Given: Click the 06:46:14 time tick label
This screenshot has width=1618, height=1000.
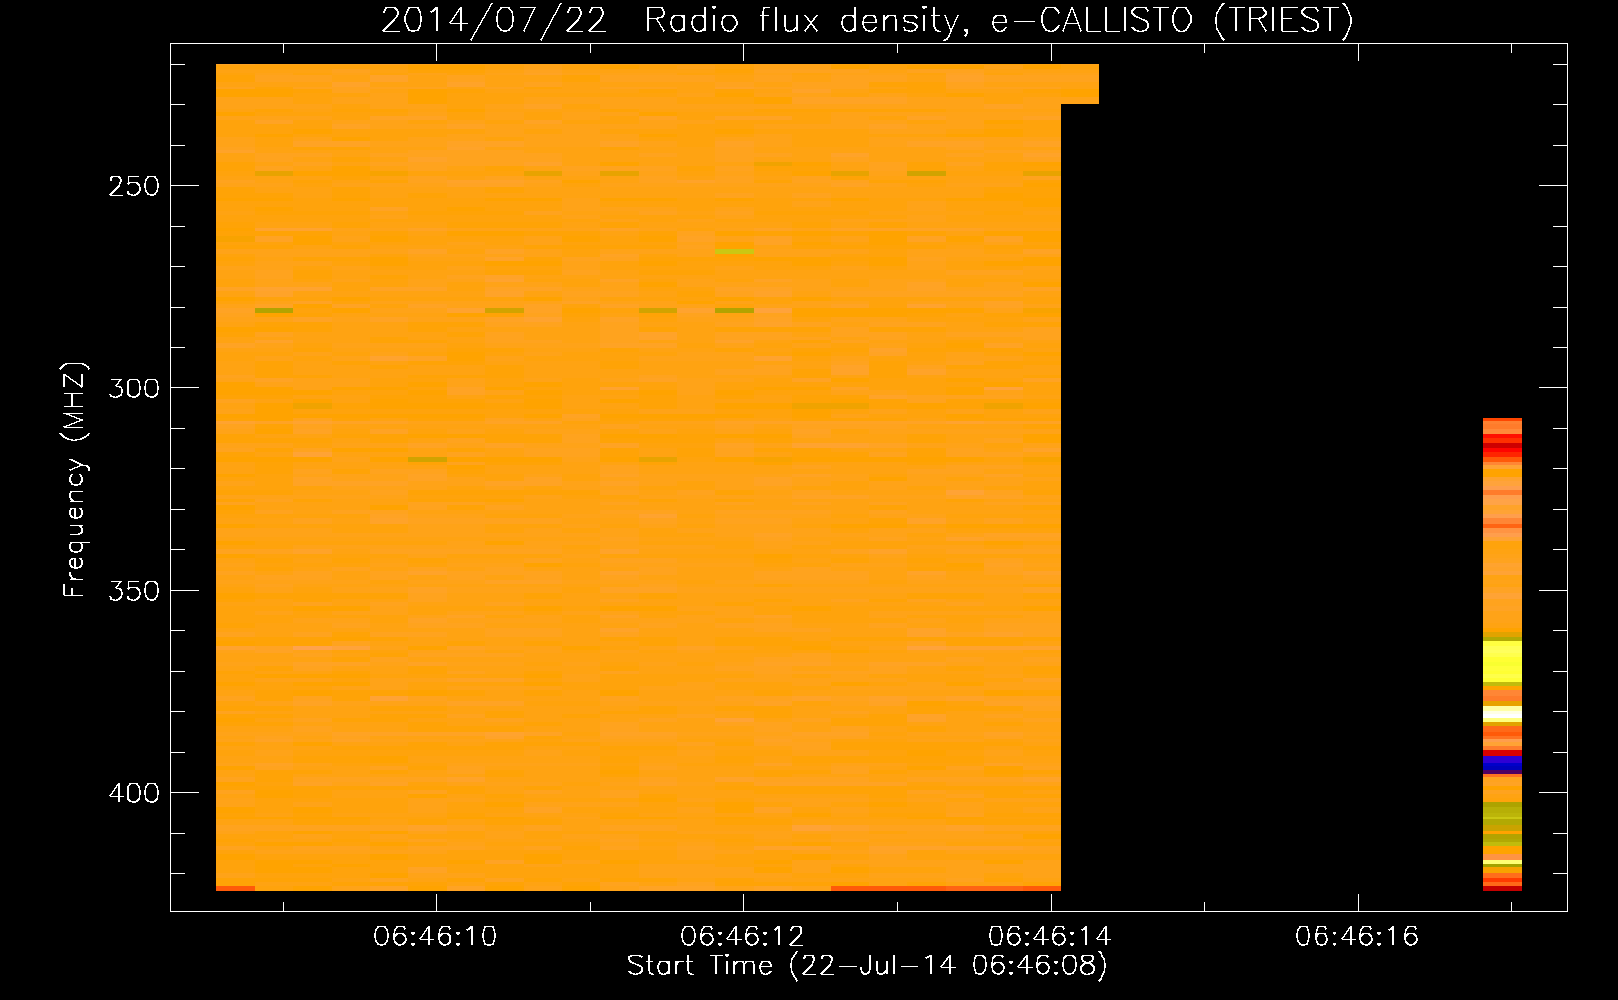Looking at the screenshot, I should [1050, 937].
